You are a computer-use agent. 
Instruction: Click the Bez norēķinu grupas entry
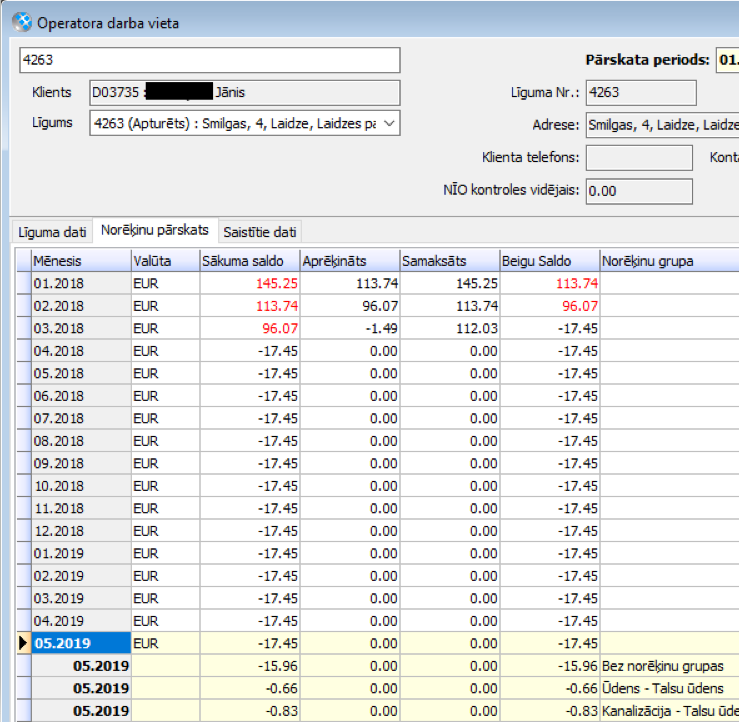click(664, 666)
